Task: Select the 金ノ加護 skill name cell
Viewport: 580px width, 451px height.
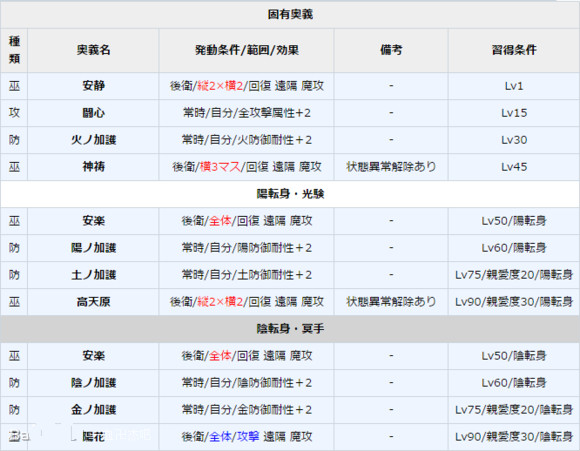Action: 93,410
